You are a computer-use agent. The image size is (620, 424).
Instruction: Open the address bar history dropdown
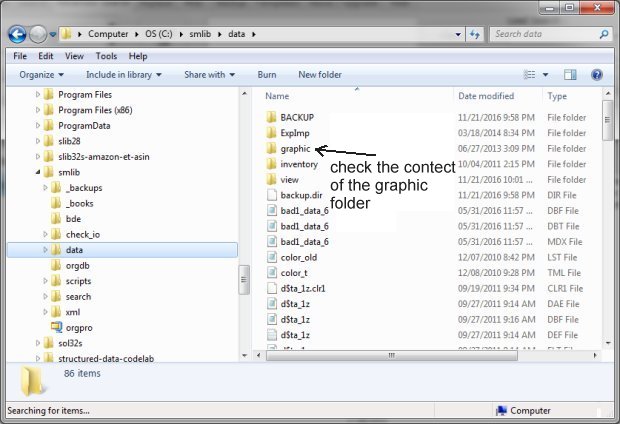click(x=458, y=34)
